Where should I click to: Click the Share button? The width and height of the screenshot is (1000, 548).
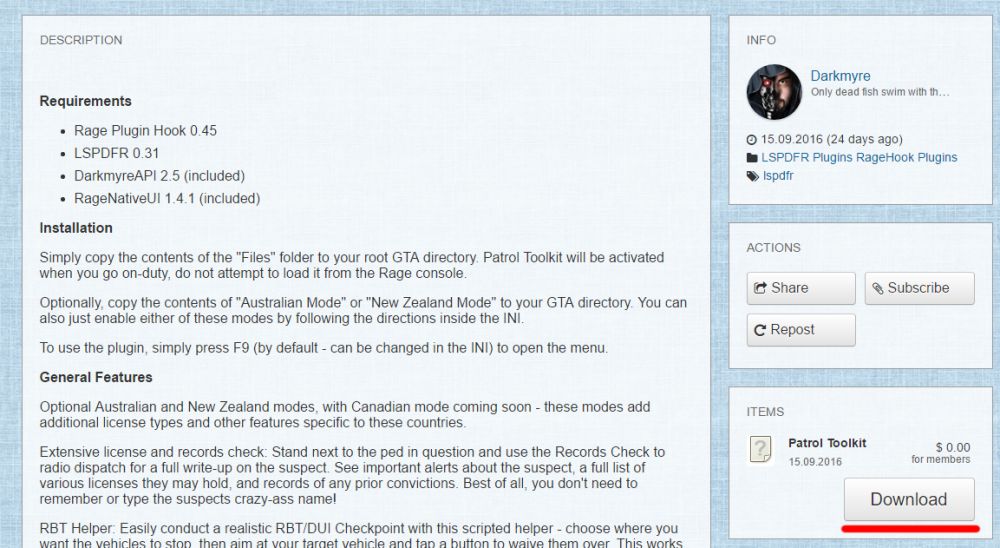[x=801, y=288]
